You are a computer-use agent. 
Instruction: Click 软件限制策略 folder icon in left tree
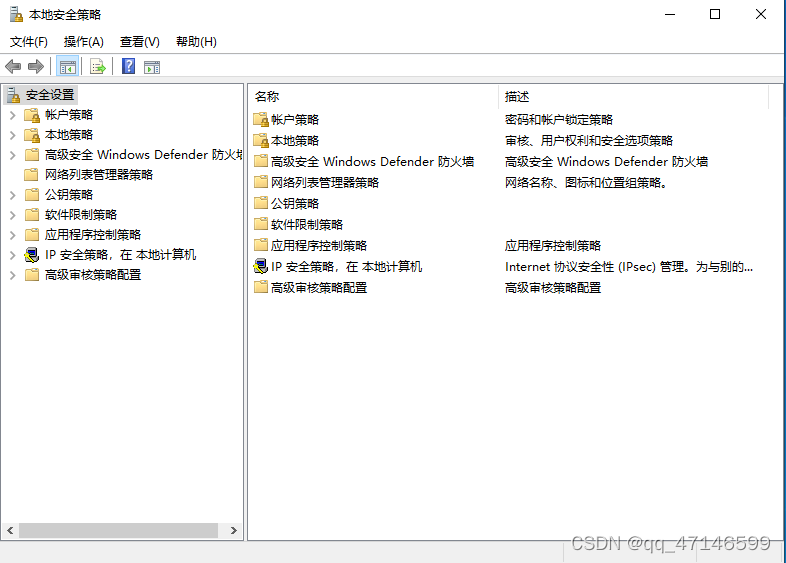coord(32,215)
